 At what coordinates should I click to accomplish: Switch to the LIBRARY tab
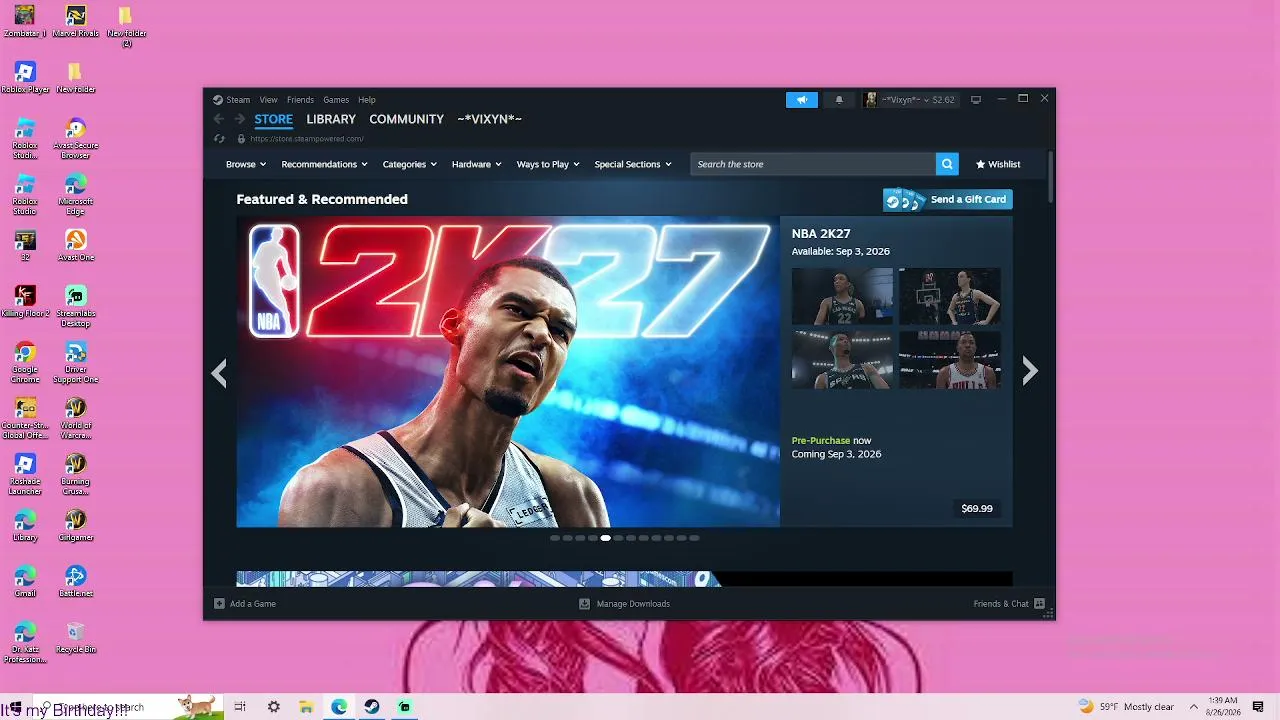(x=331, y=119)
